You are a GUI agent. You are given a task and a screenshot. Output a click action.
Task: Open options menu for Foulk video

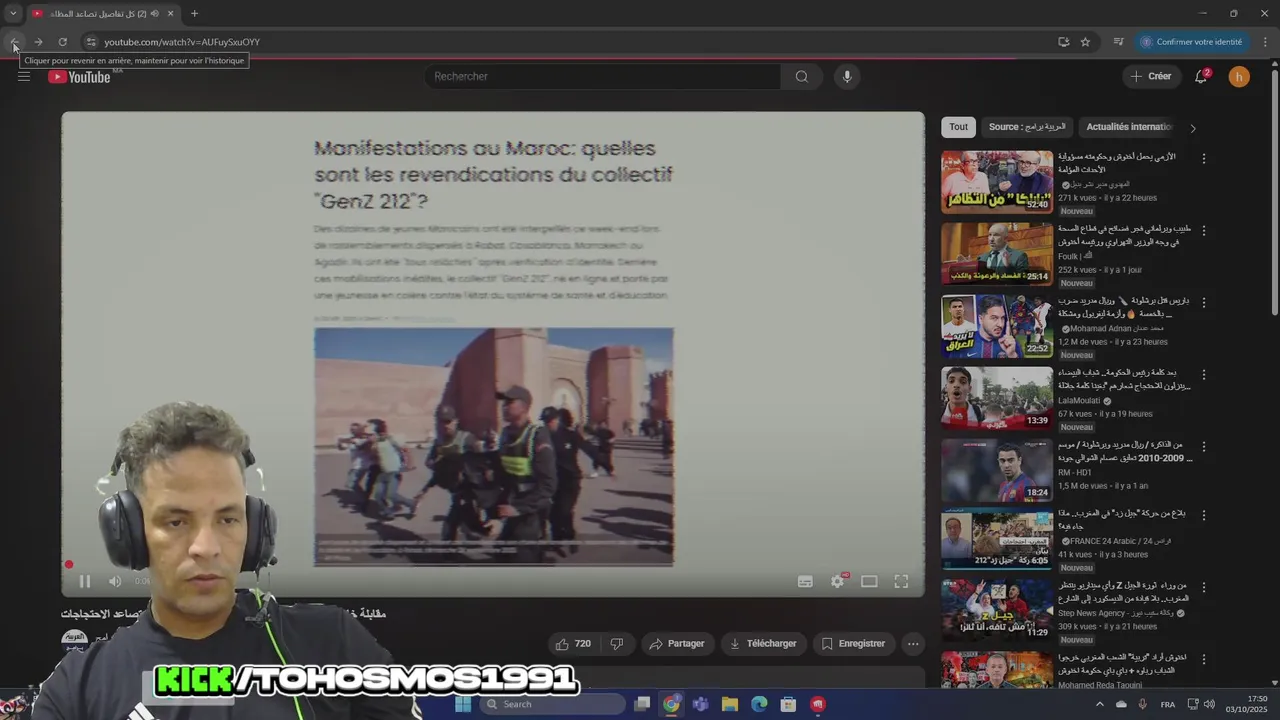[1204, 231]
